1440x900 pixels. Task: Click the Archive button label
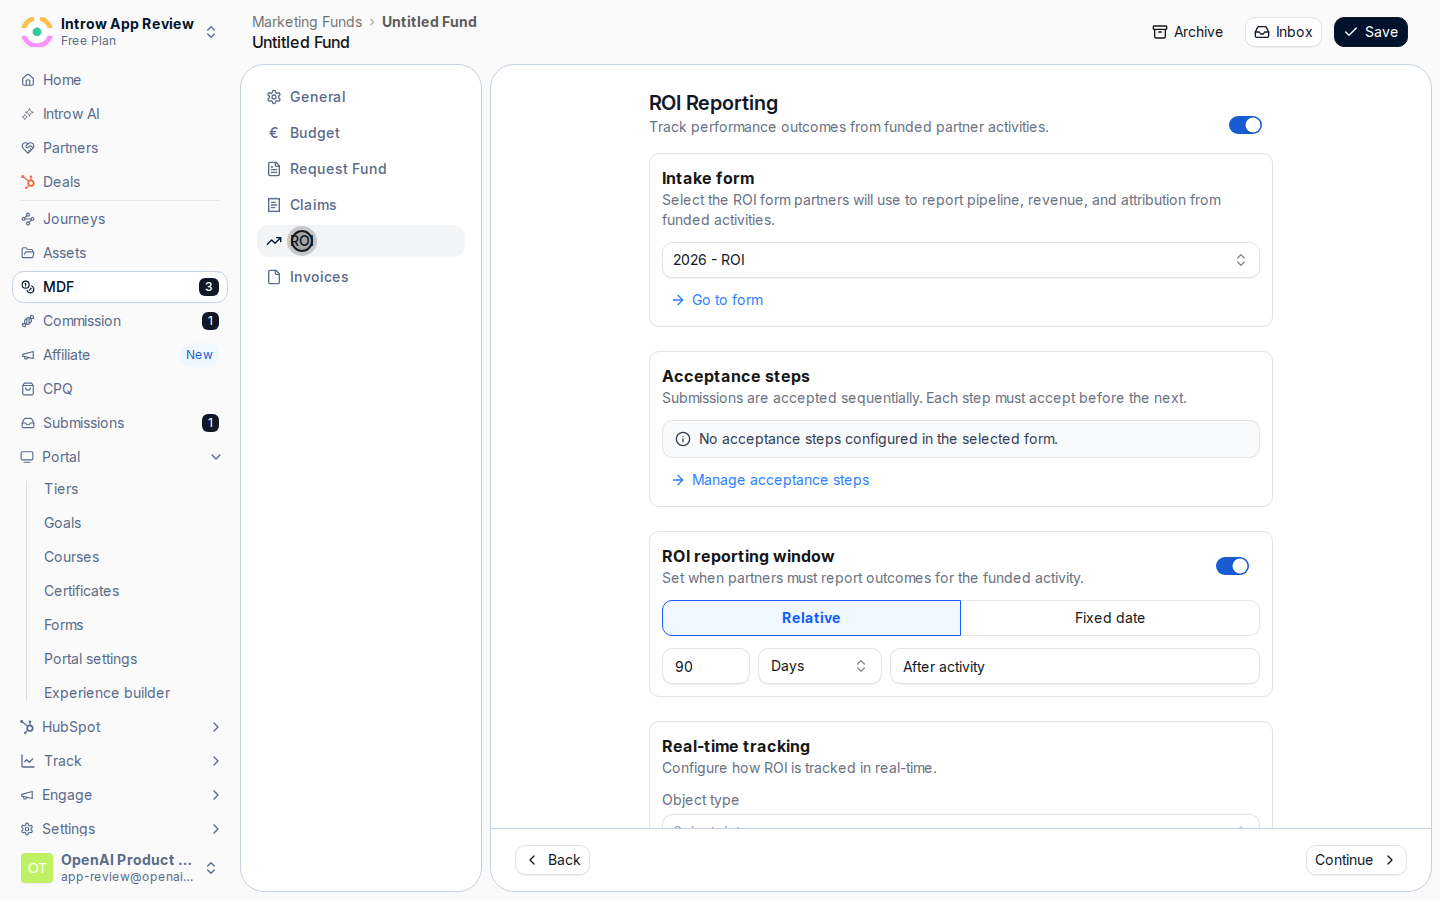point(1198,32)
